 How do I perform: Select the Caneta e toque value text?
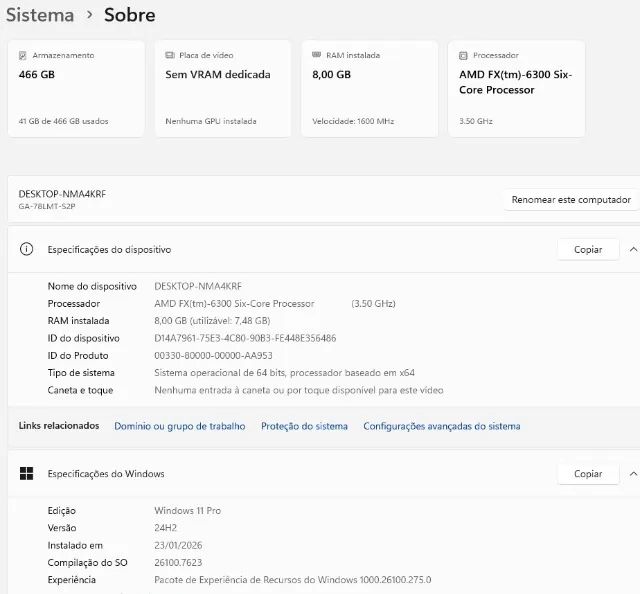coord(299,390)
